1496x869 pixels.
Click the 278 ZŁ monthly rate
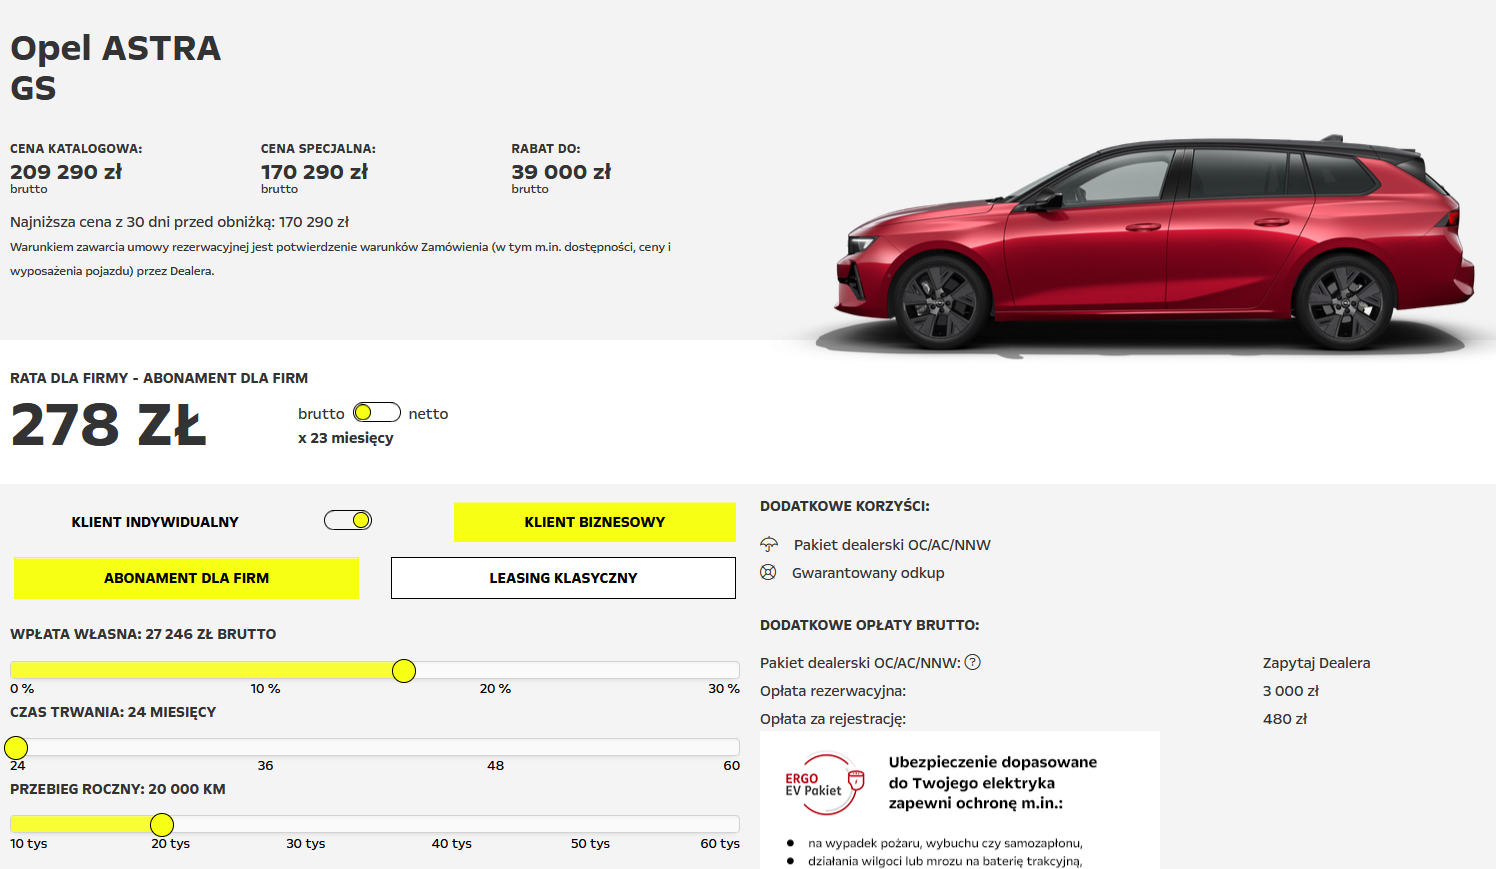pos(108,425)
